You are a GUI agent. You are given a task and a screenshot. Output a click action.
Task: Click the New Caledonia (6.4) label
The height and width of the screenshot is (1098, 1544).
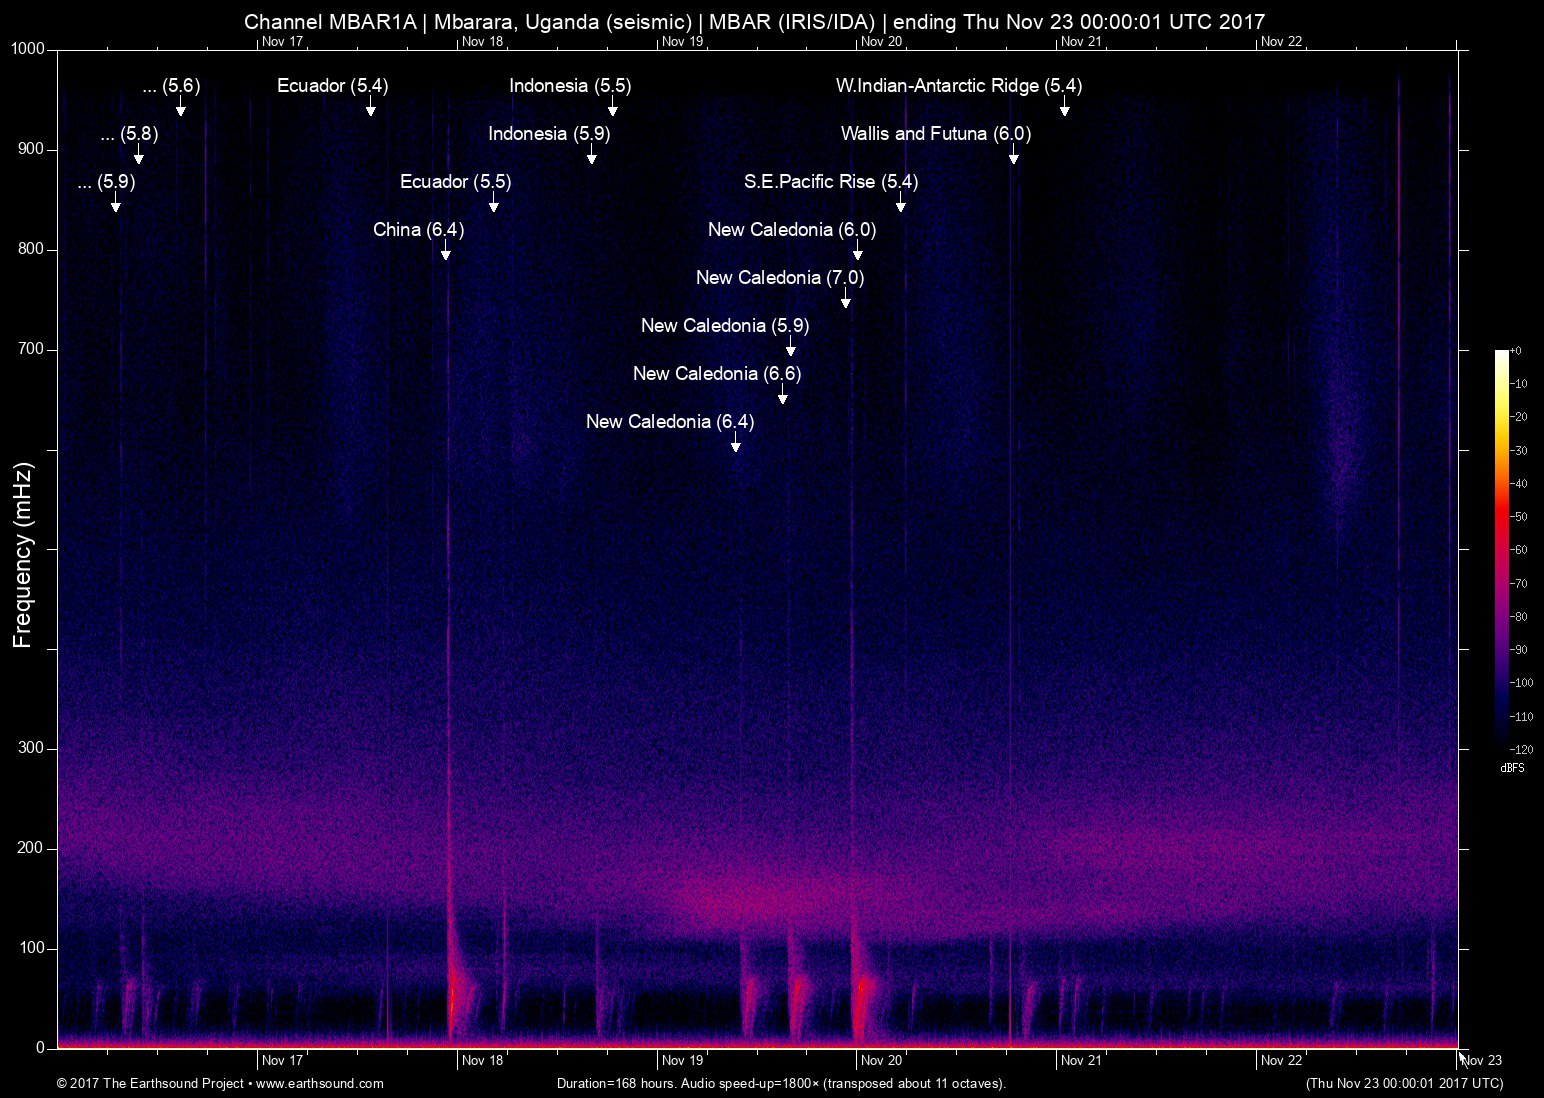tap(670, 422)
